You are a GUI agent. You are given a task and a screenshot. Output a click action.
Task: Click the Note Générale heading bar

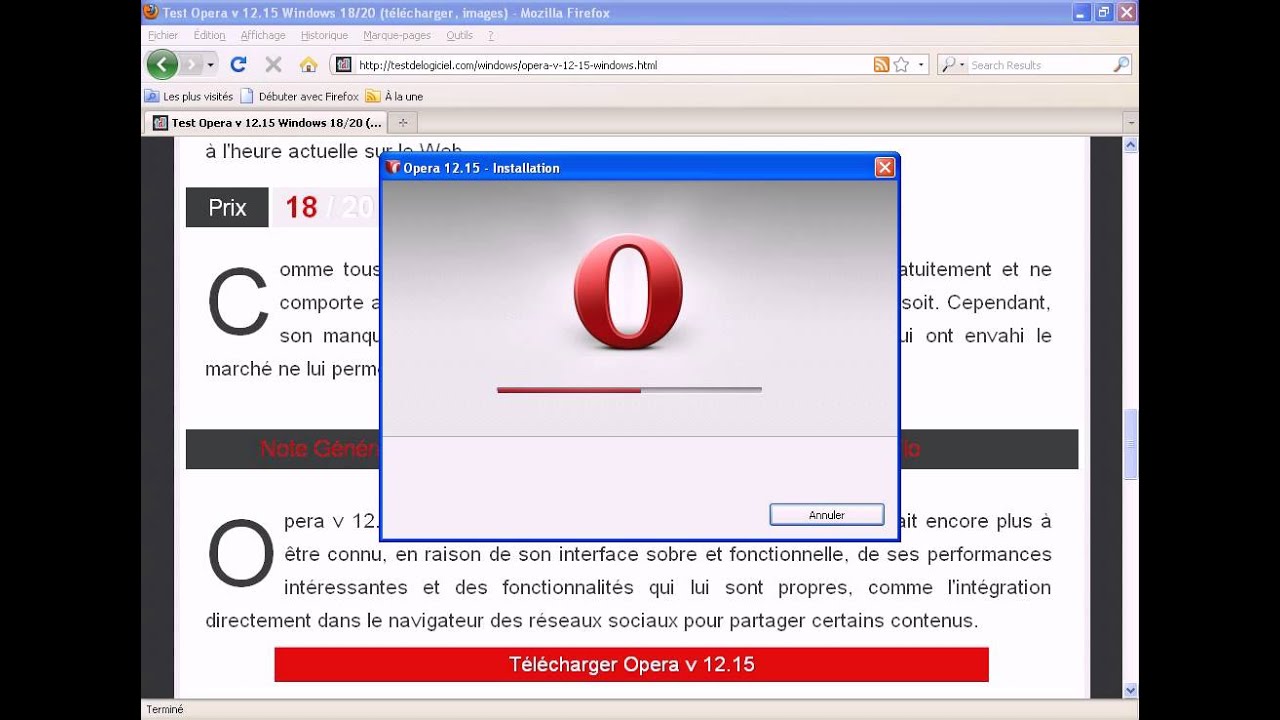[632, 449]
